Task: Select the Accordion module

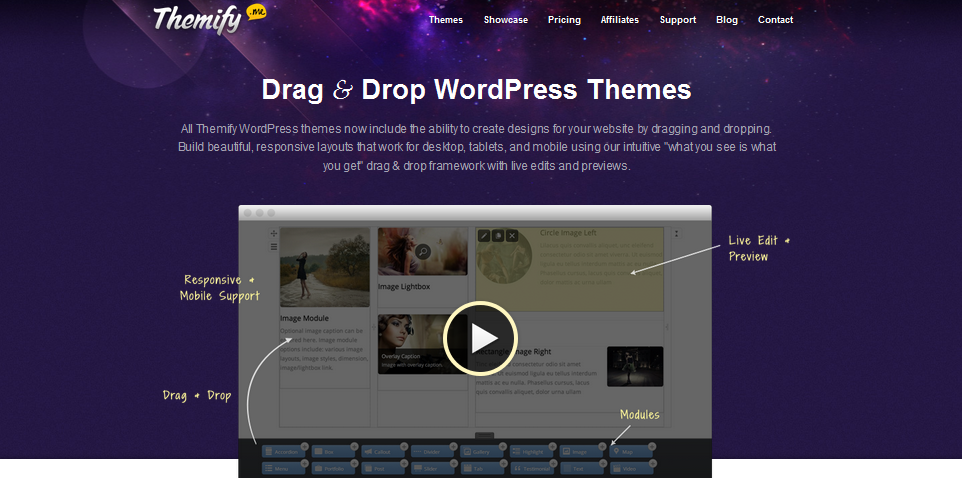Action: pyautogui.click(x=283, y=452)
